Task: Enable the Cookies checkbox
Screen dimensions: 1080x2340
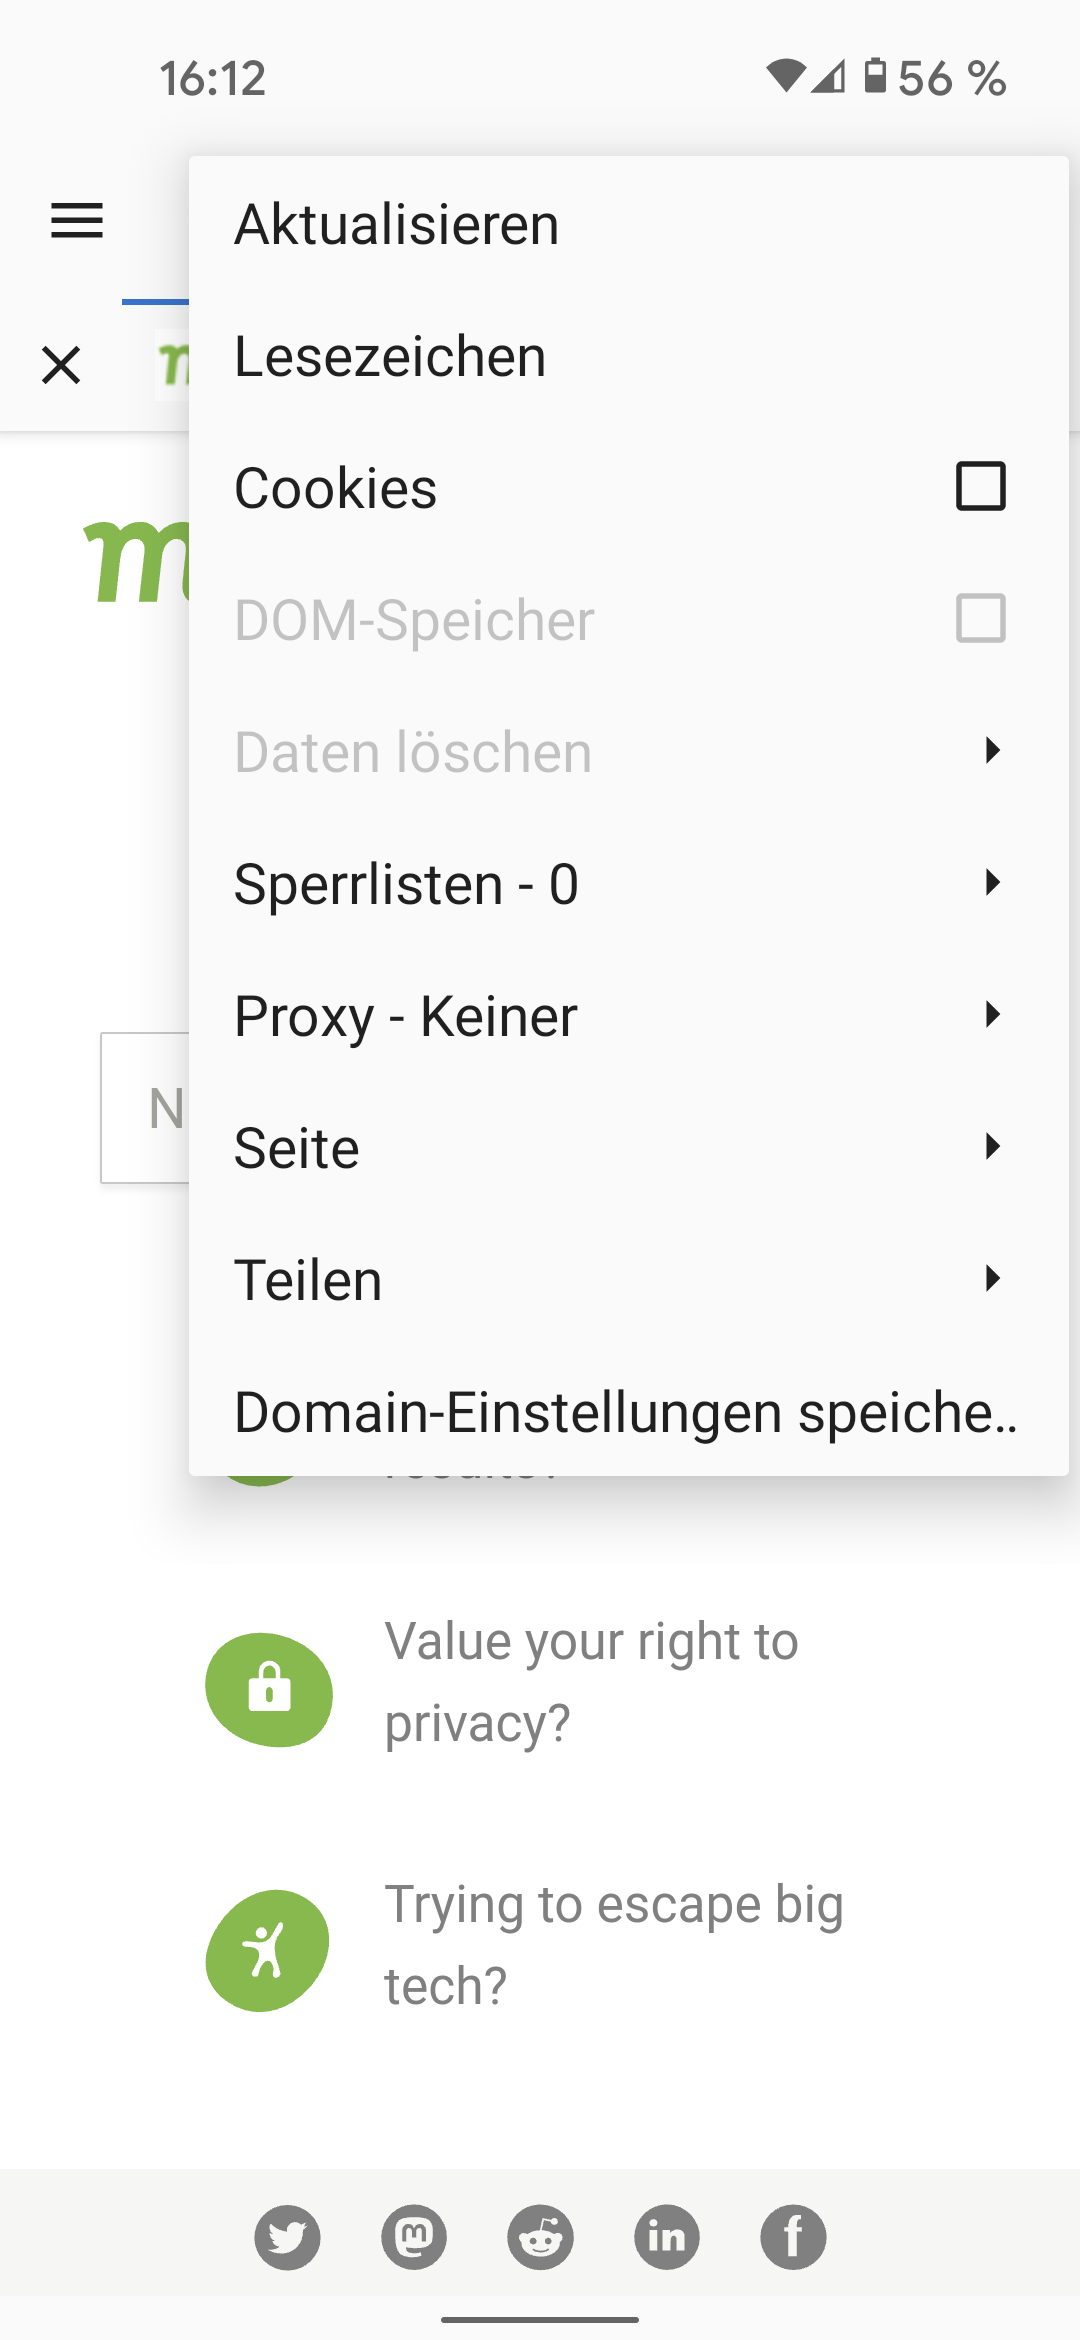Action: 980,487
